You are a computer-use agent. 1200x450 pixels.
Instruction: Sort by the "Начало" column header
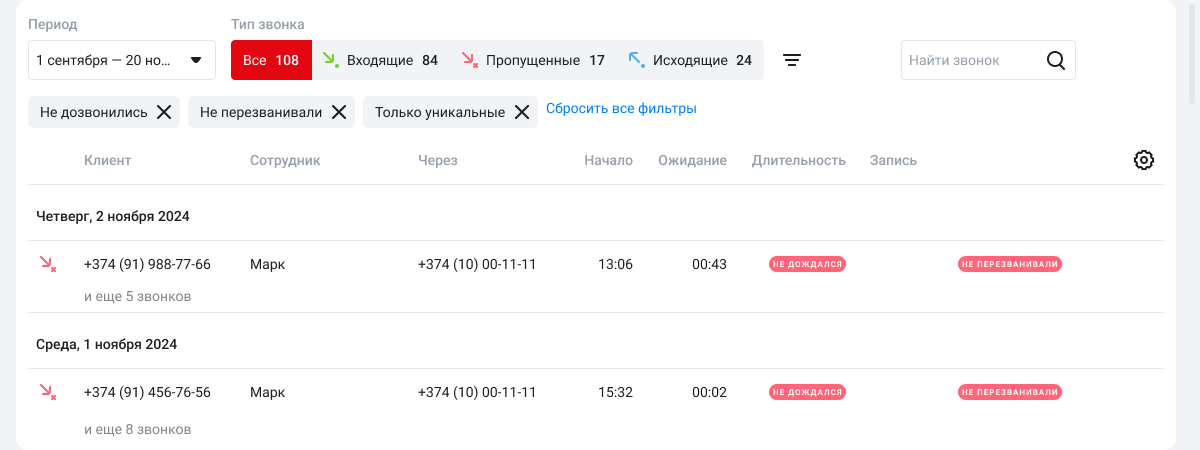click(x=608, y=160)
